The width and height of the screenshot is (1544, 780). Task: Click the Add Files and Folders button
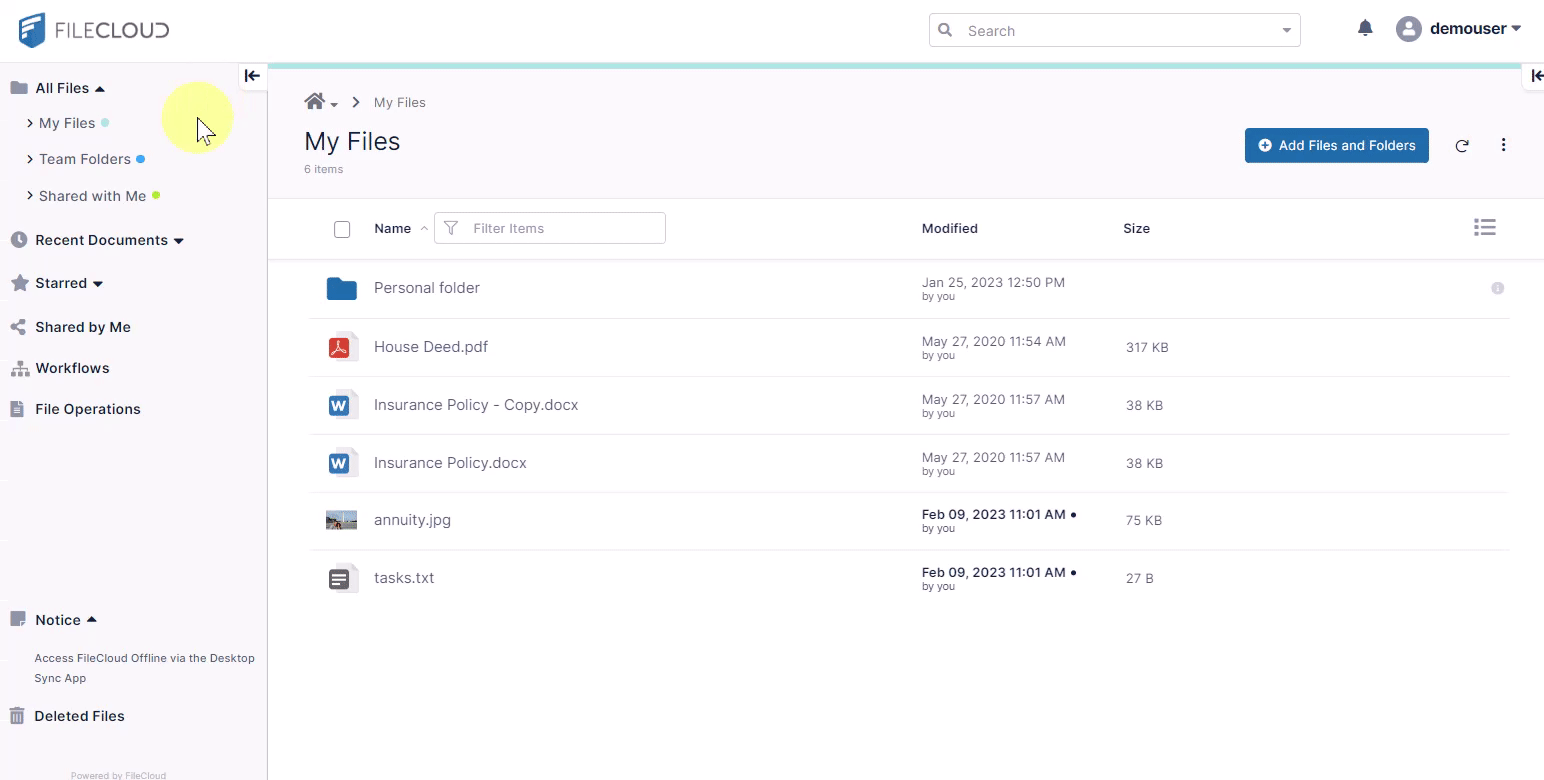1336,145
